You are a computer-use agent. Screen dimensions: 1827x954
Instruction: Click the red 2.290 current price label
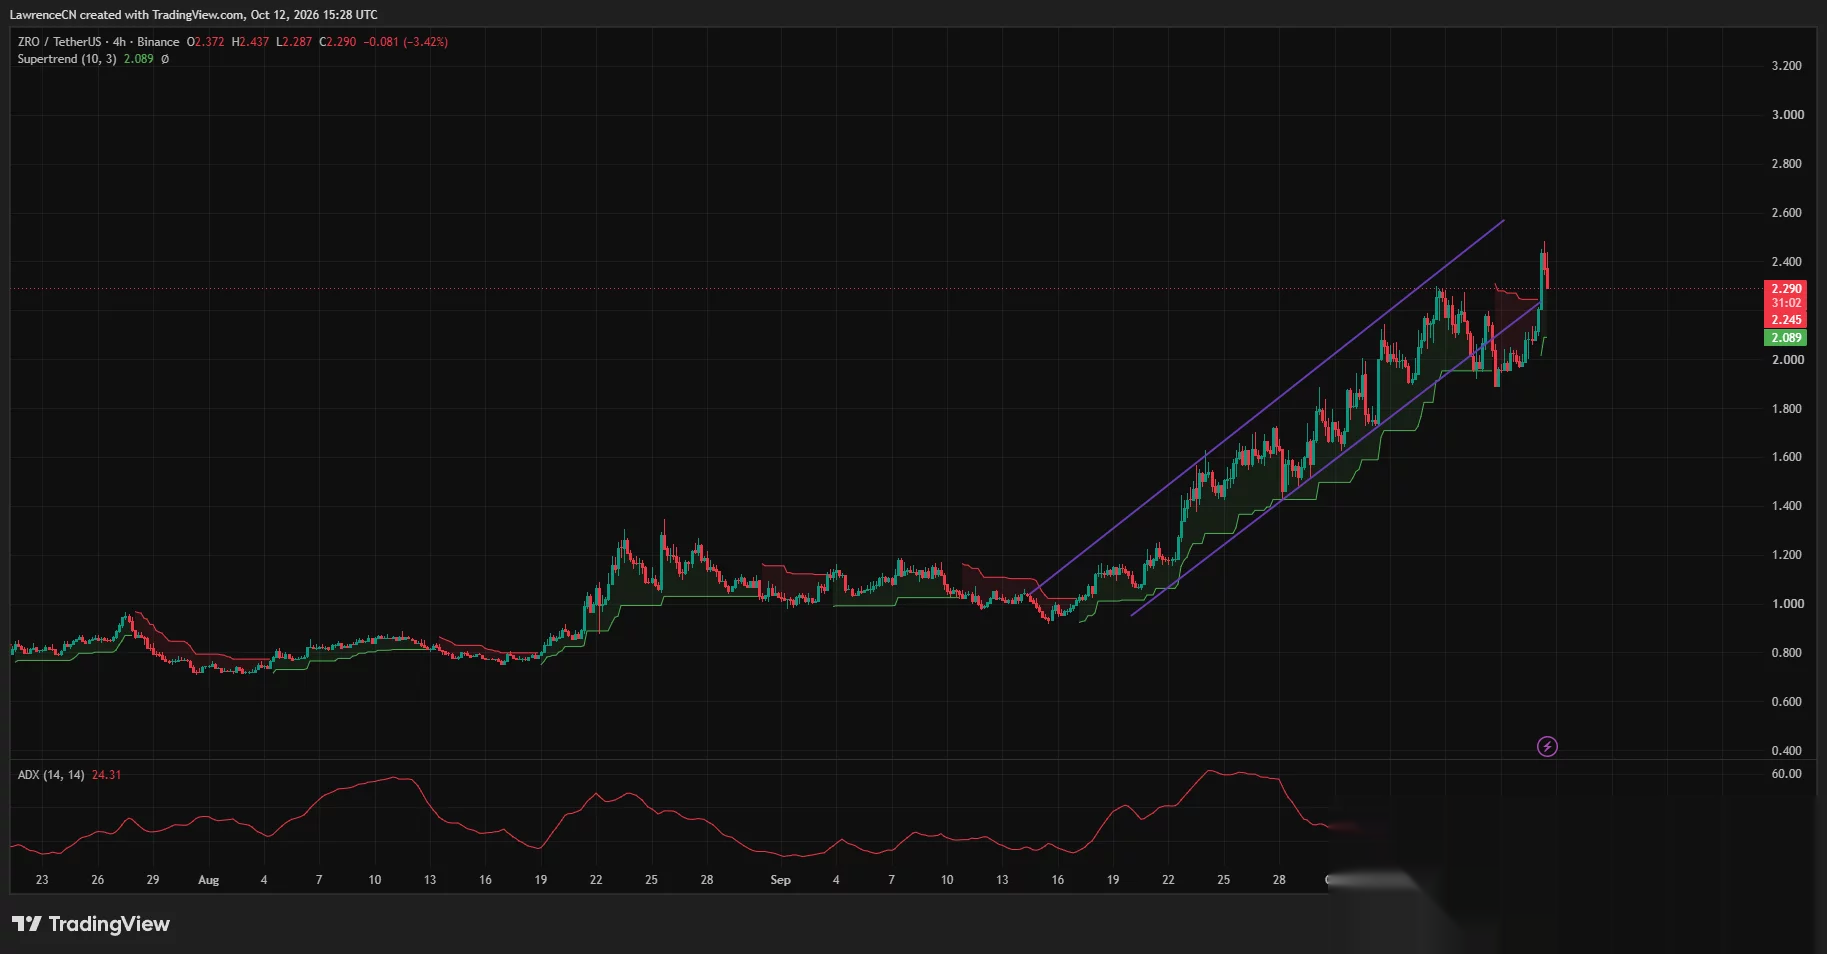[x=1785, y=289]
